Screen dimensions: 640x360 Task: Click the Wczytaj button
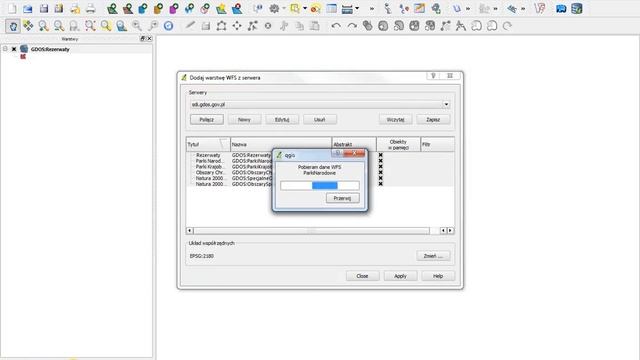click(396, 120)
